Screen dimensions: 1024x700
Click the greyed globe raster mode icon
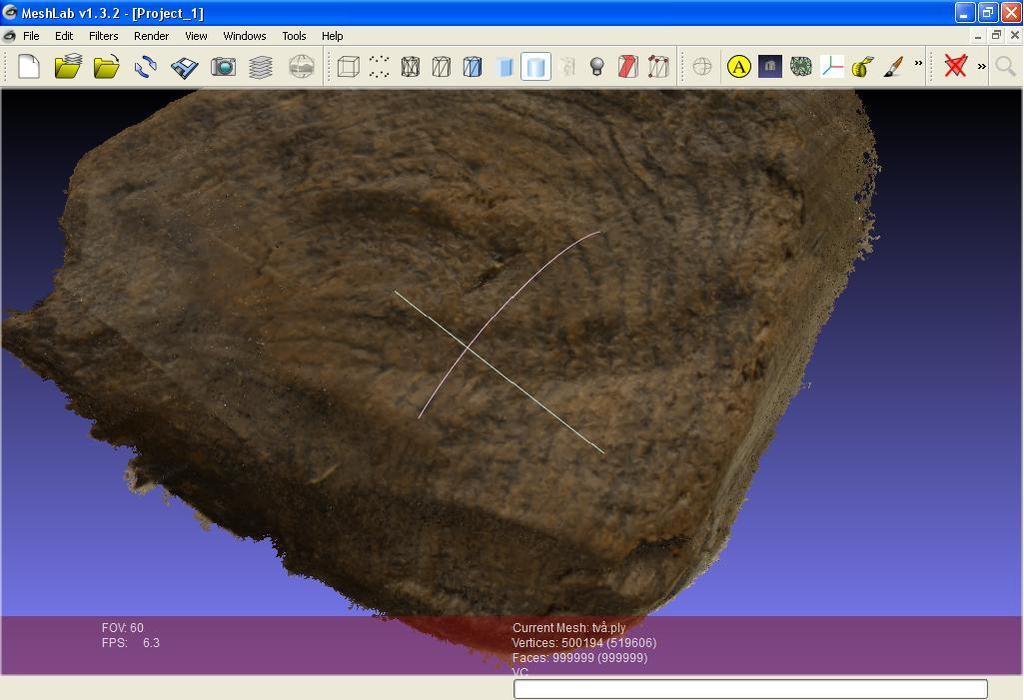[x=301, y=67]
